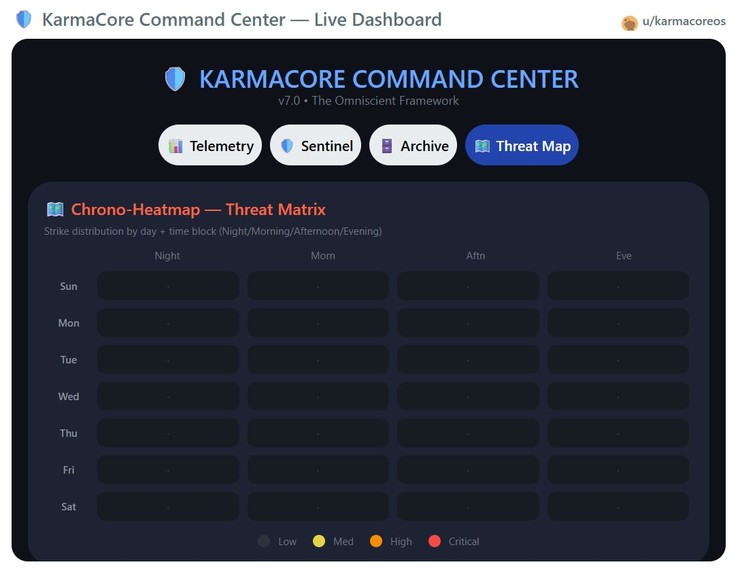
Task: Select the Tue Morn heatmap cell
Action: (318, 359)
